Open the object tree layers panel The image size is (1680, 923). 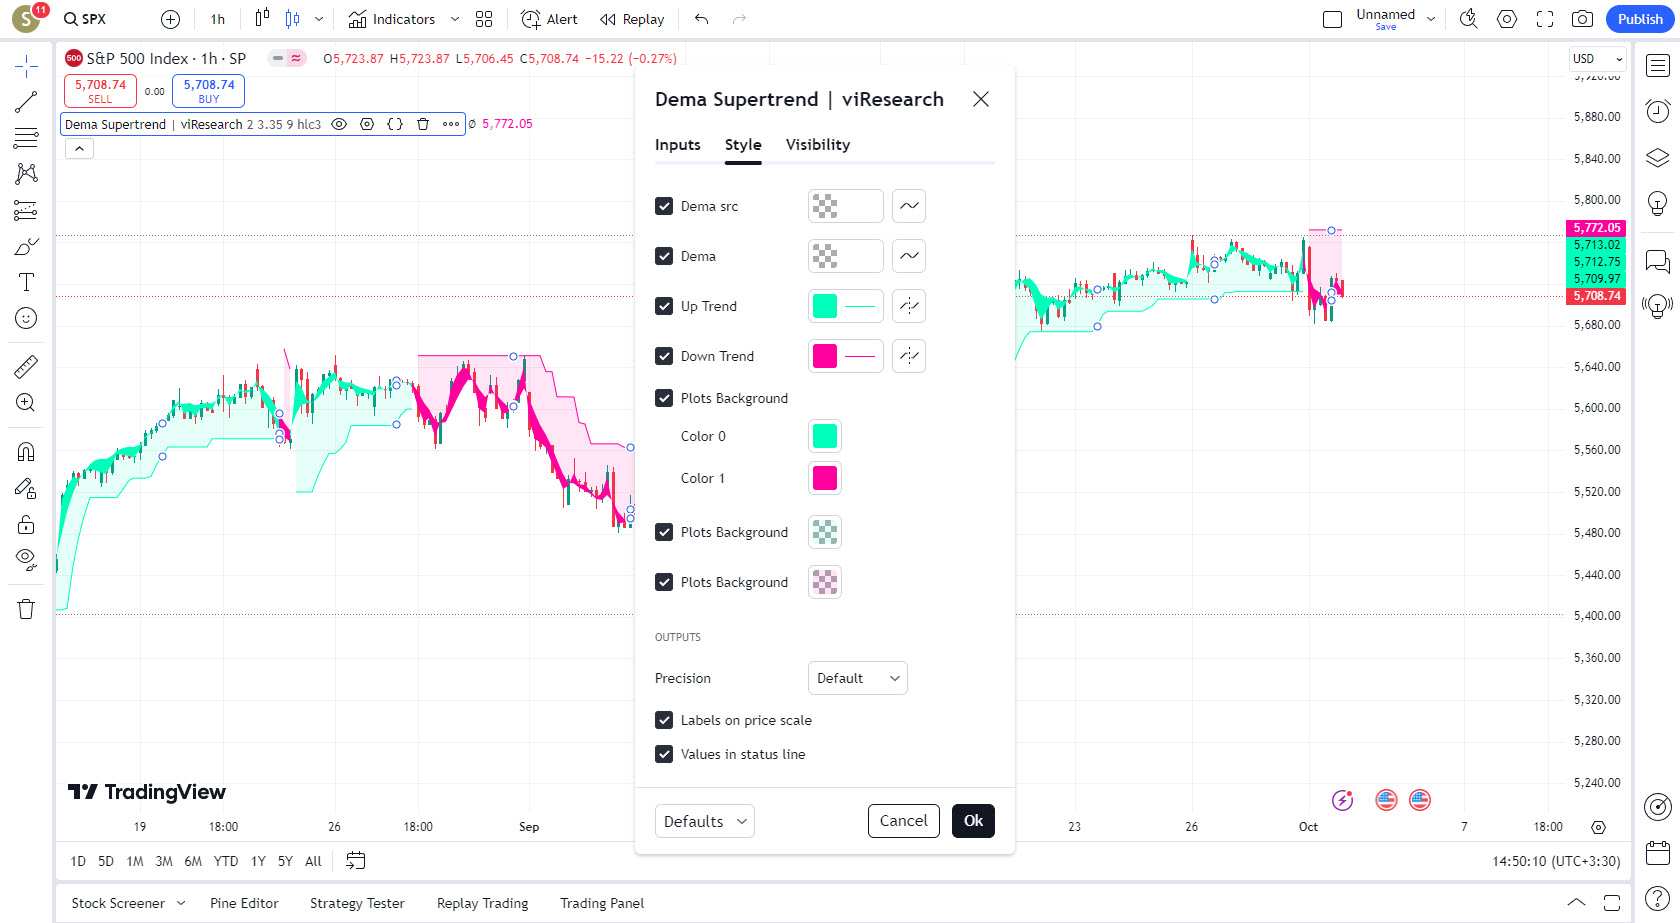pos(1658,158)
